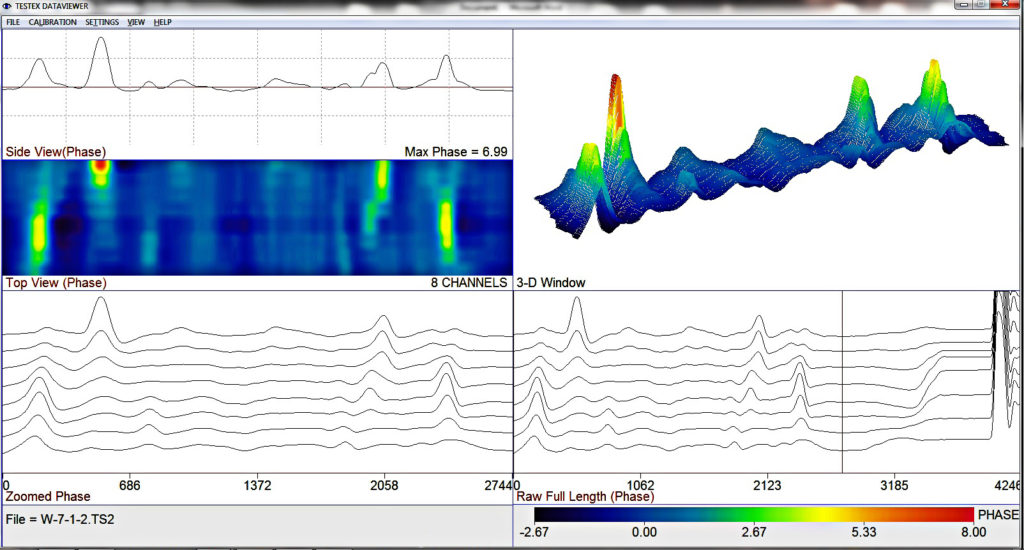Click the 2058 axis tick in Zoomed Phase
The width and height of the screenshot is (1024, 550).
pyautogui.click(x=384, y=485)
